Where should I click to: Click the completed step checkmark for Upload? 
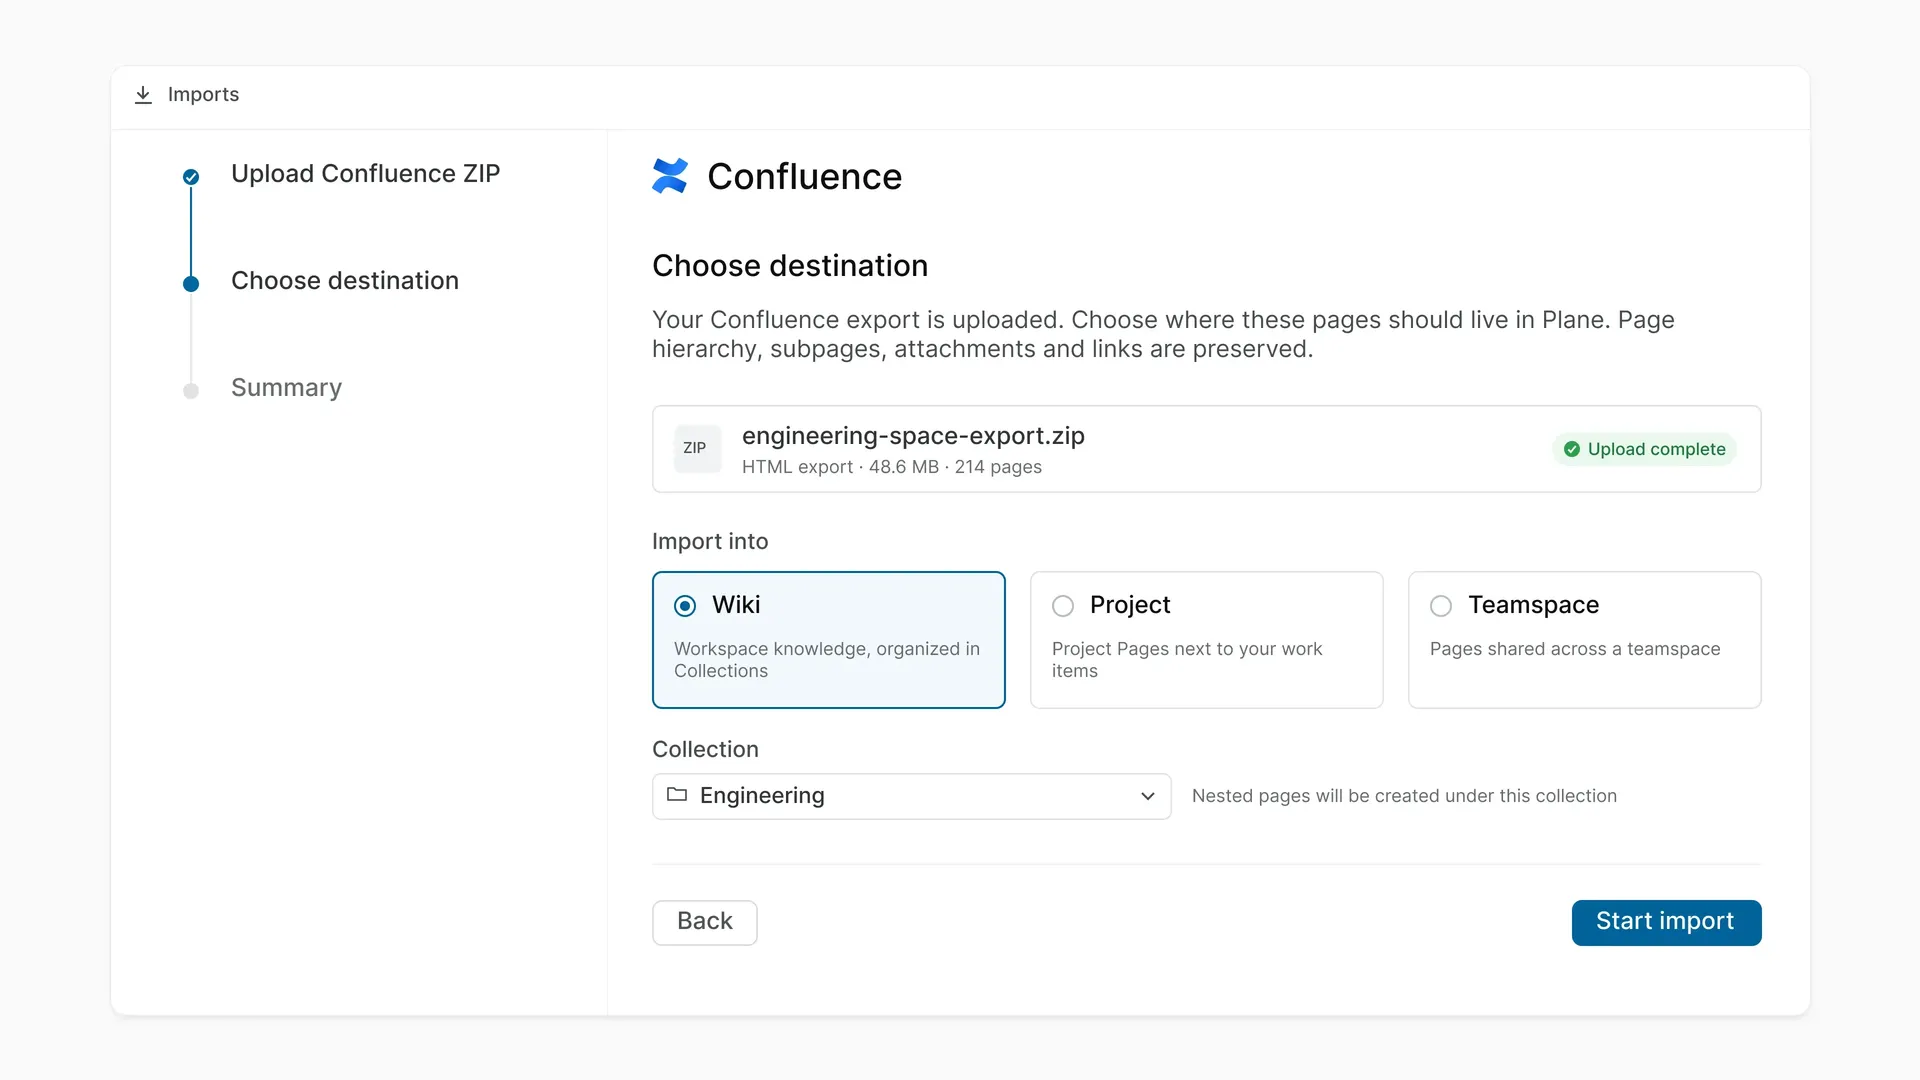(191, 177)
